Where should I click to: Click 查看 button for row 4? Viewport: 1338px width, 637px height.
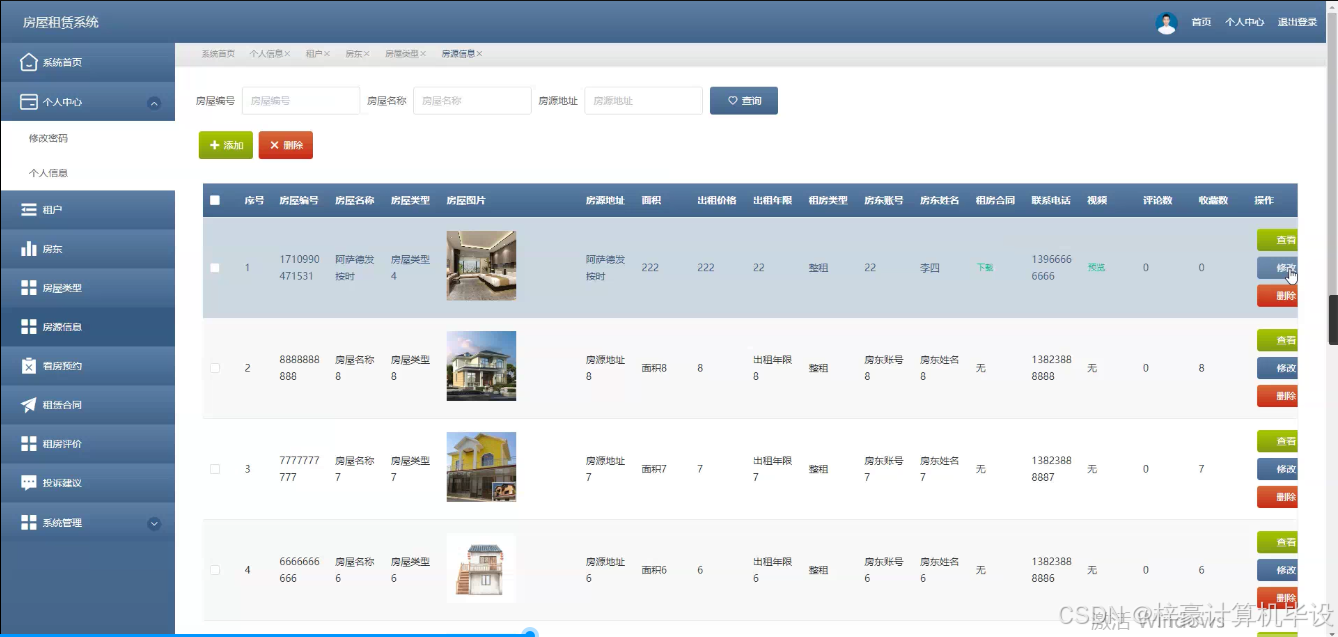coord(1278,542)
